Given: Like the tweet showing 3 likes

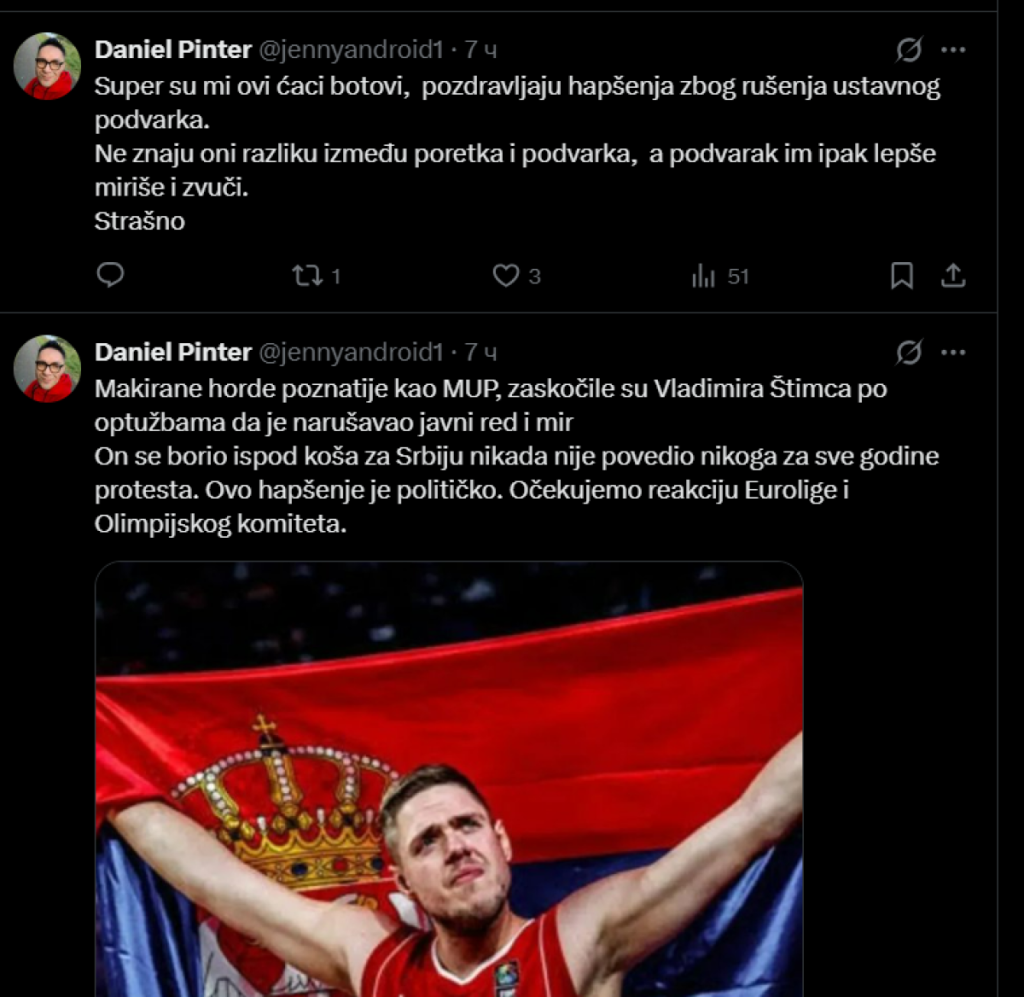Looking at the screenshot, I should (x=506, y=276).
